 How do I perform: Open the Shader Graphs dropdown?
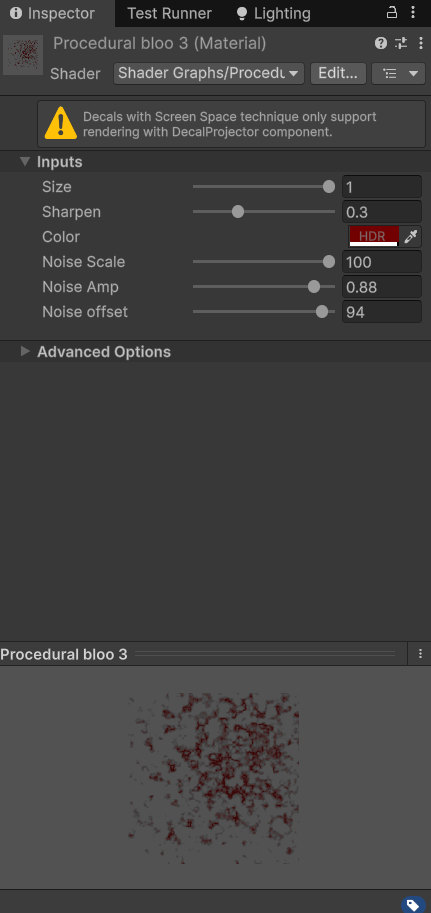(209, 74)
